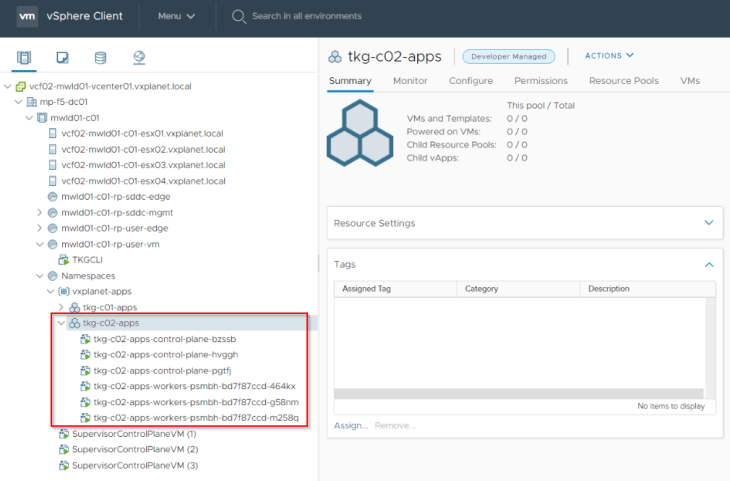The image size is (730, 481).
Task: Open the Menu dropdown
Action: pos(176,16)
